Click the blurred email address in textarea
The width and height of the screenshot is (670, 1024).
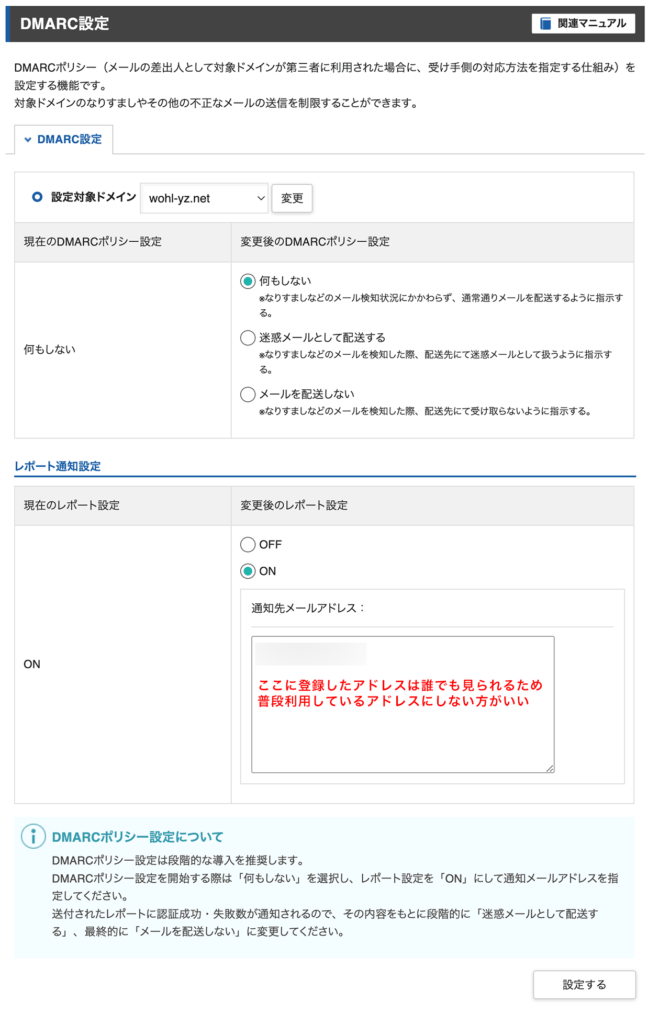(311, 655)
